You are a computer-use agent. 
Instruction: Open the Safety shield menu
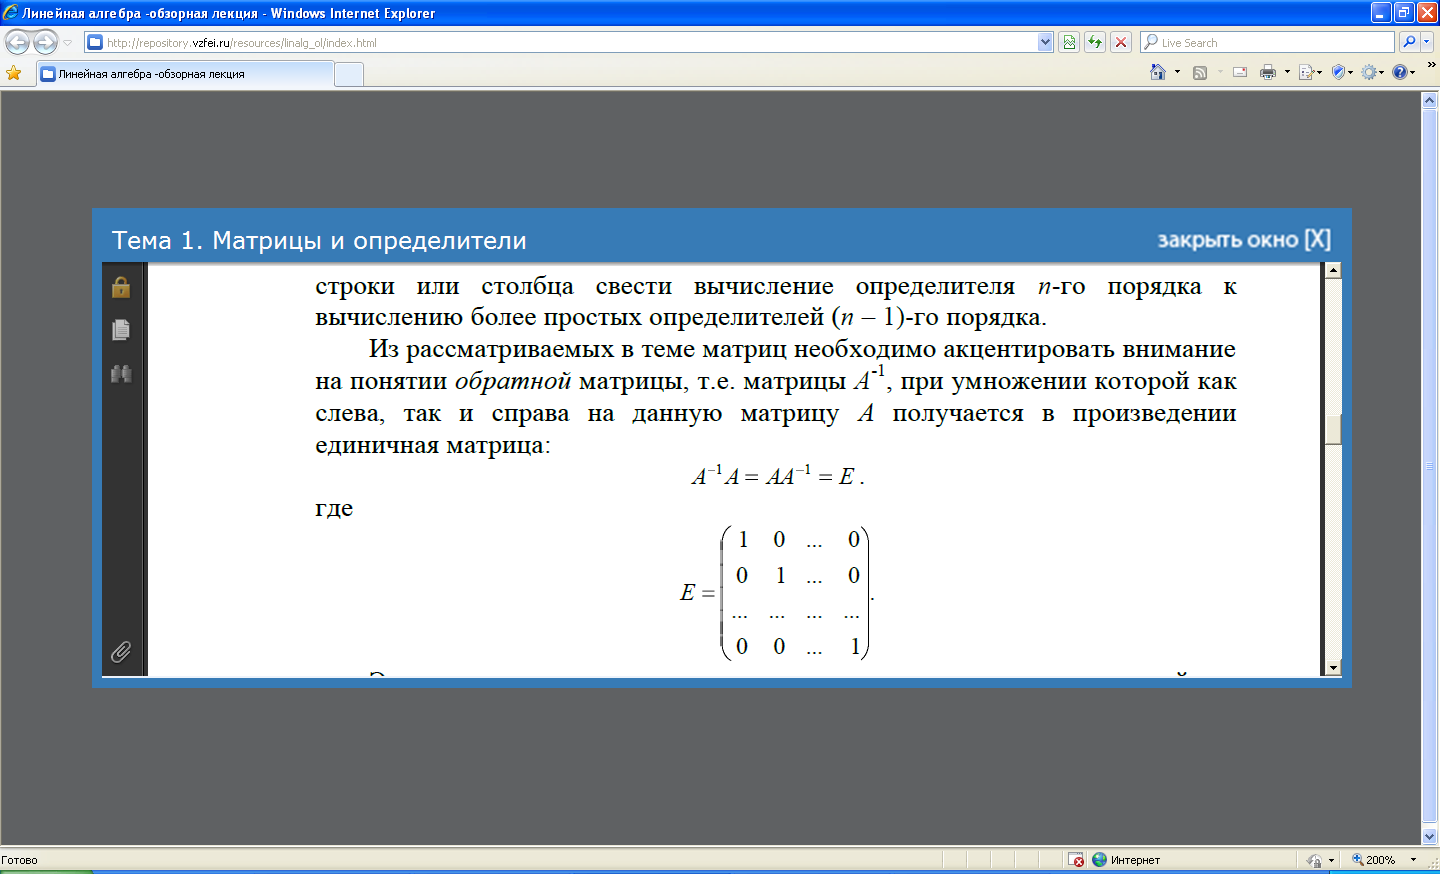tap(1342, 72)
